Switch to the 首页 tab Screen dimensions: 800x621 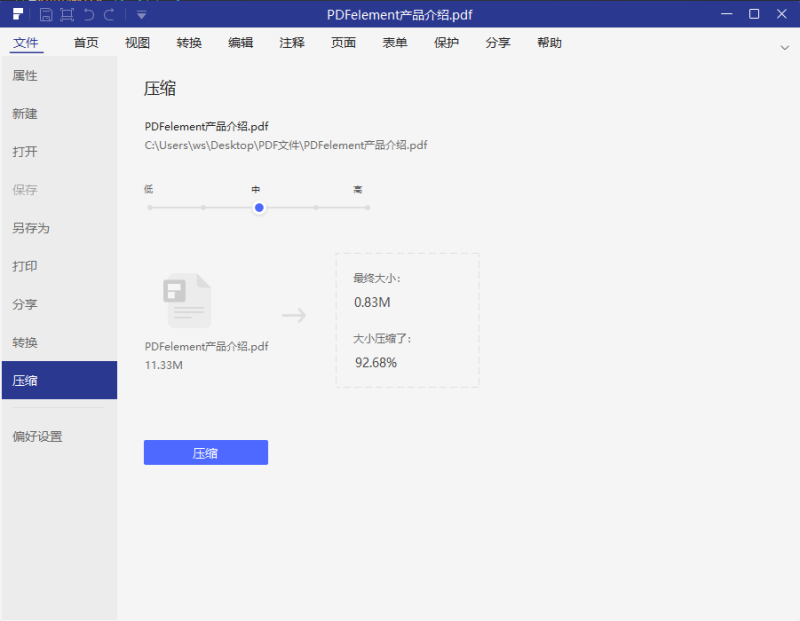point(86,42)
